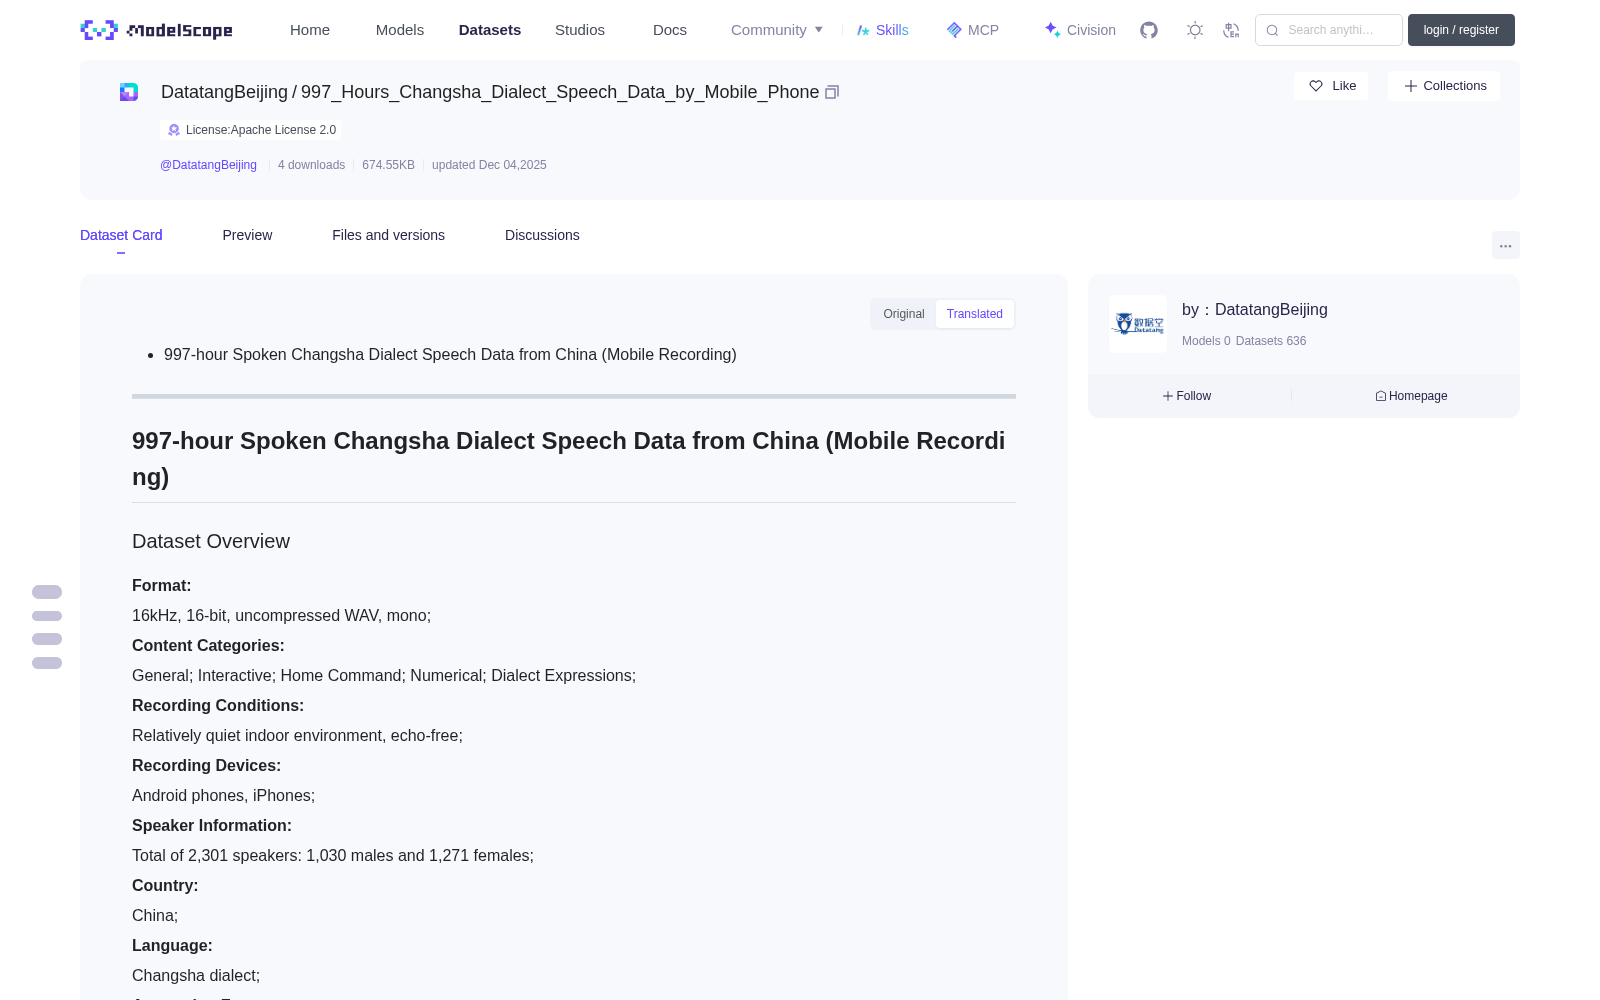This screenshot has height=1000, width=1600.
Task: Click the '4 downloads' count
Action: tap(311, 165)
